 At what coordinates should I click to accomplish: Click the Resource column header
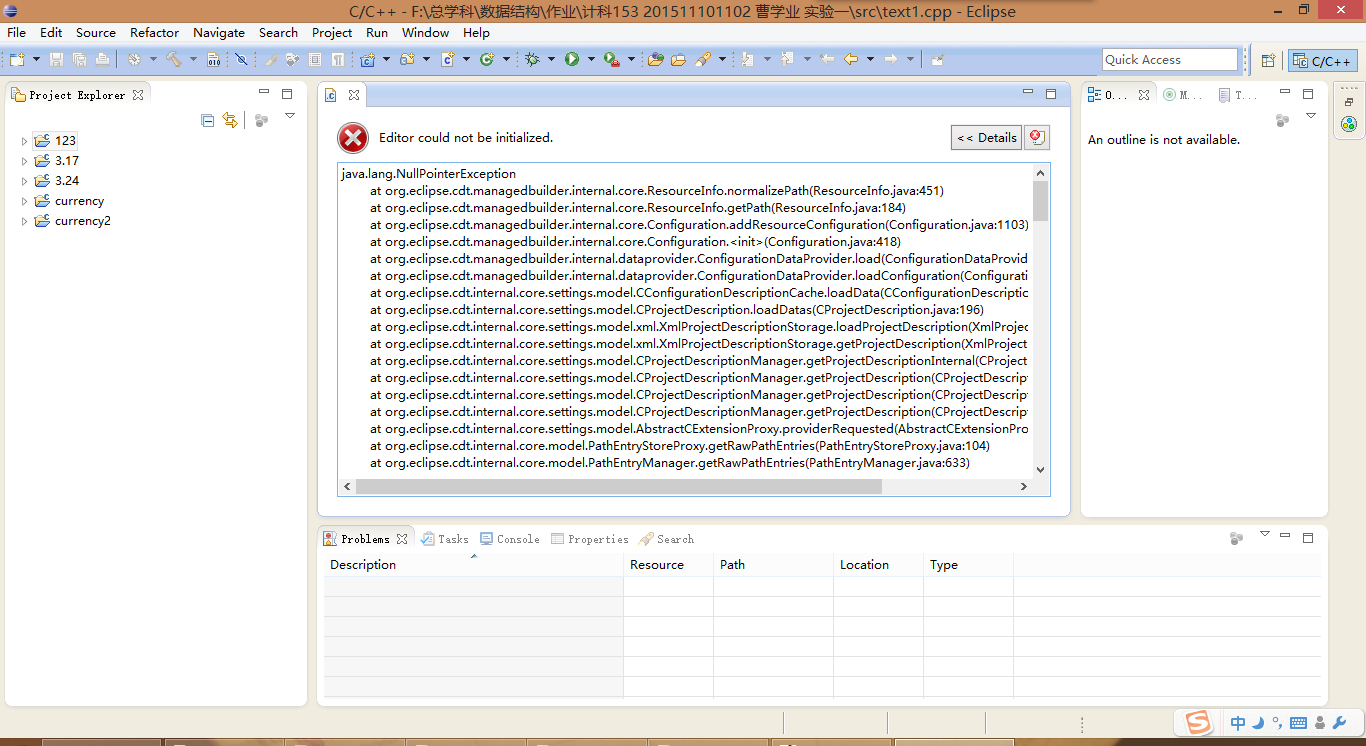[668, 565]
